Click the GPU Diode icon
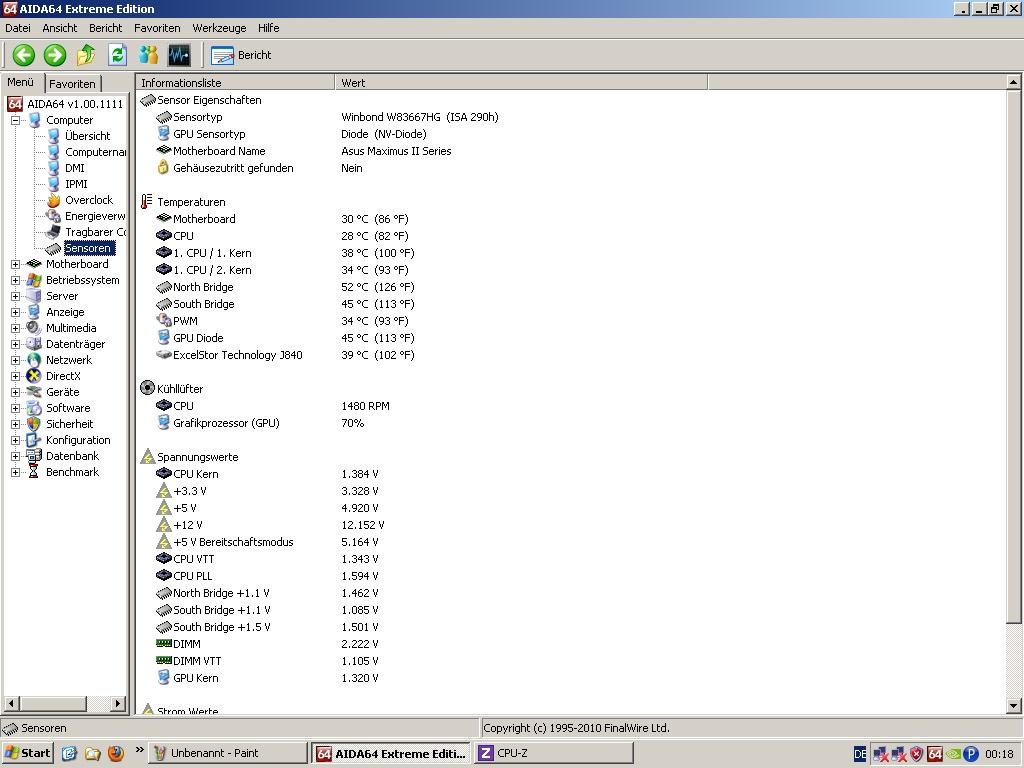This screenshot has height=768, width=1024. click(x=163, y=338)
